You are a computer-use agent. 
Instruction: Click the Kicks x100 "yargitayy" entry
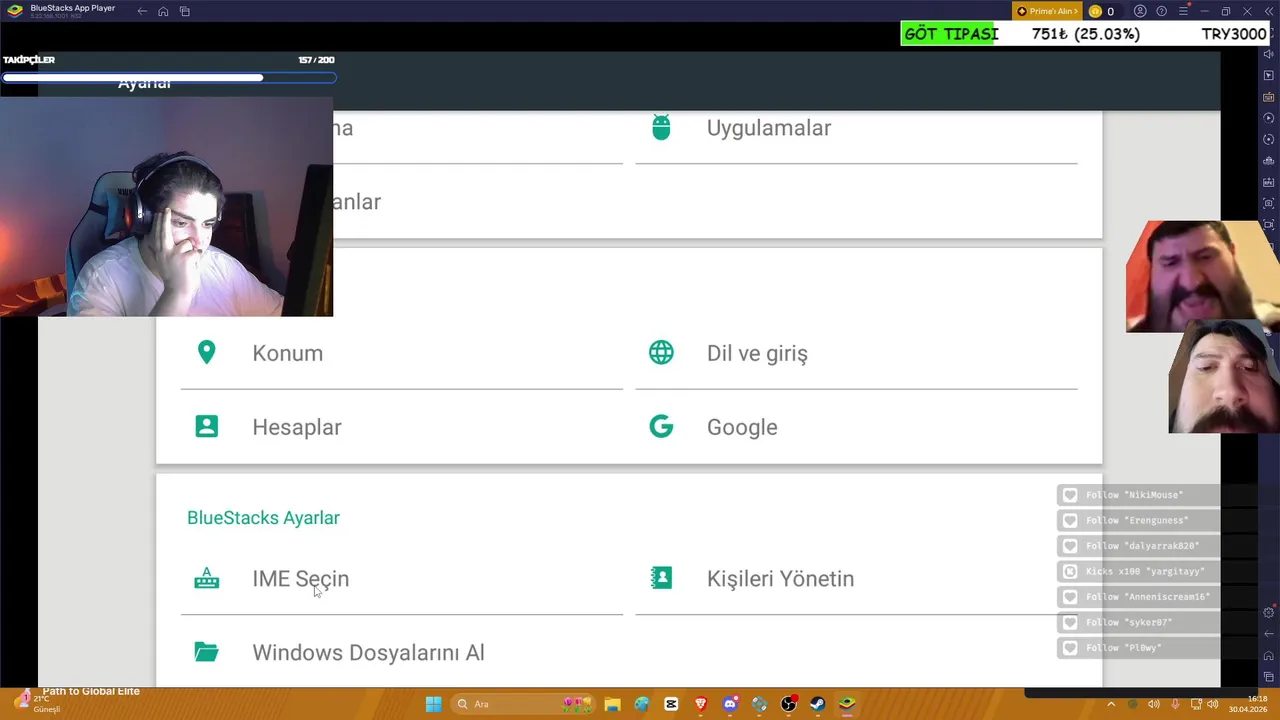1138,571
